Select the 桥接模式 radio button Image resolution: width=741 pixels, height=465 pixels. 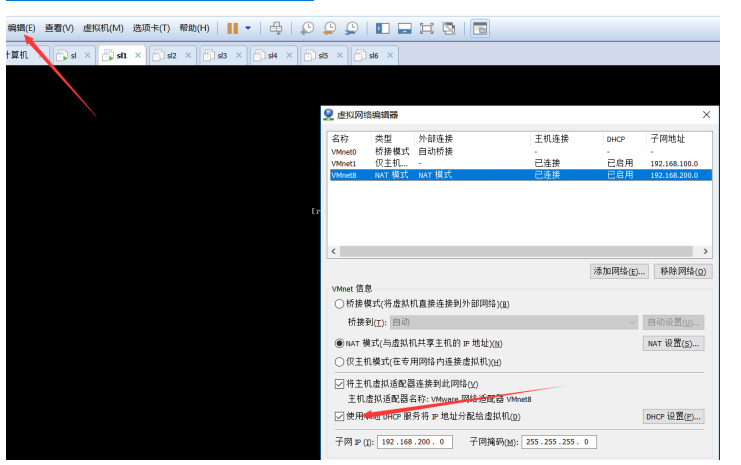(x=339, y=304)
